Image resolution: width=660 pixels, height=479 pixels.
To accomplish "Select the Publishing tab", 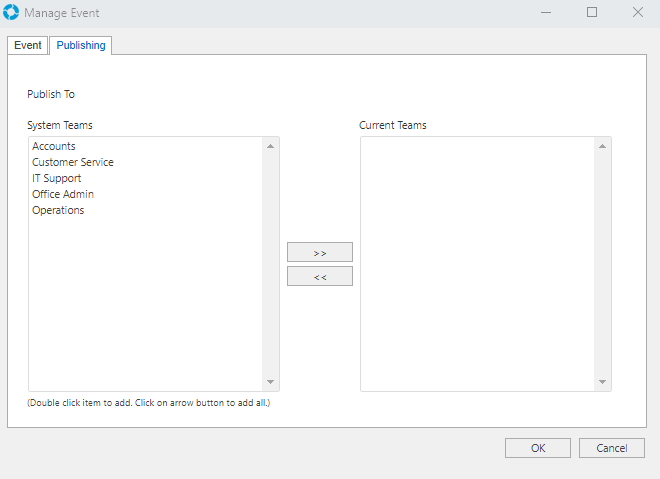I will [x=81, y=46].
